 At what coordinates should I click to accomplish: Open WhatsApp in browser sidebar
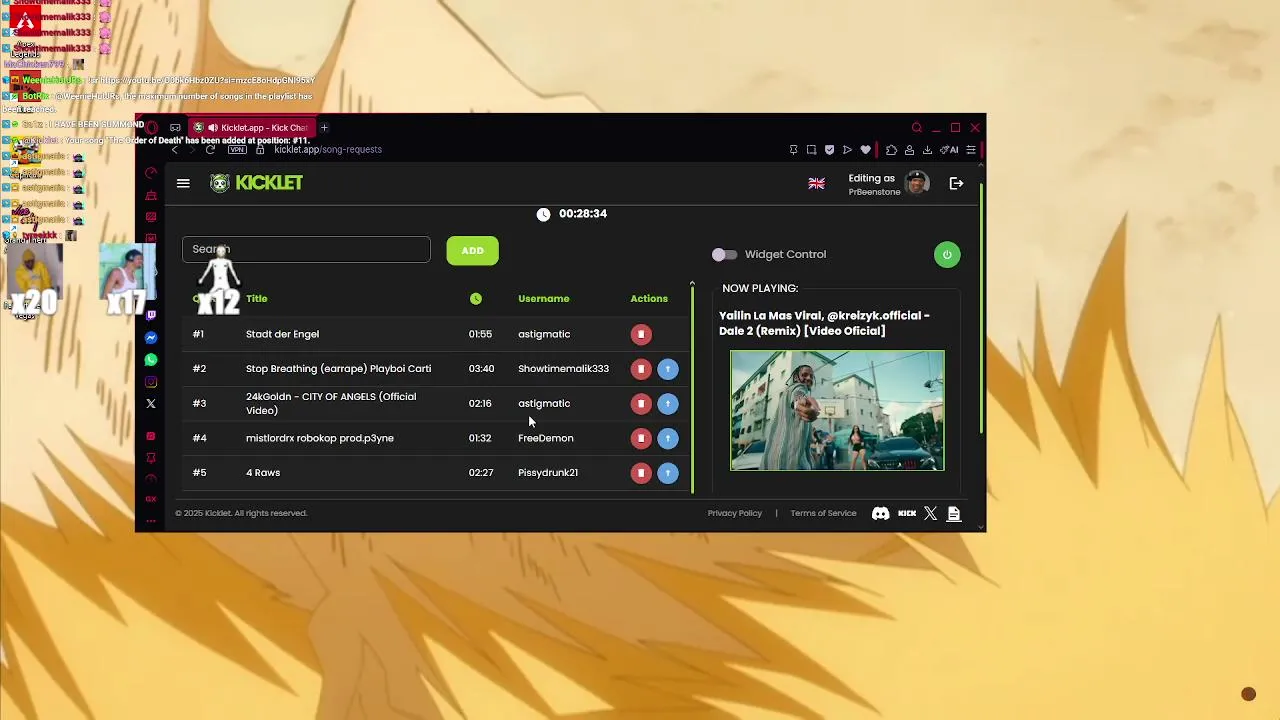click(151, 360)
